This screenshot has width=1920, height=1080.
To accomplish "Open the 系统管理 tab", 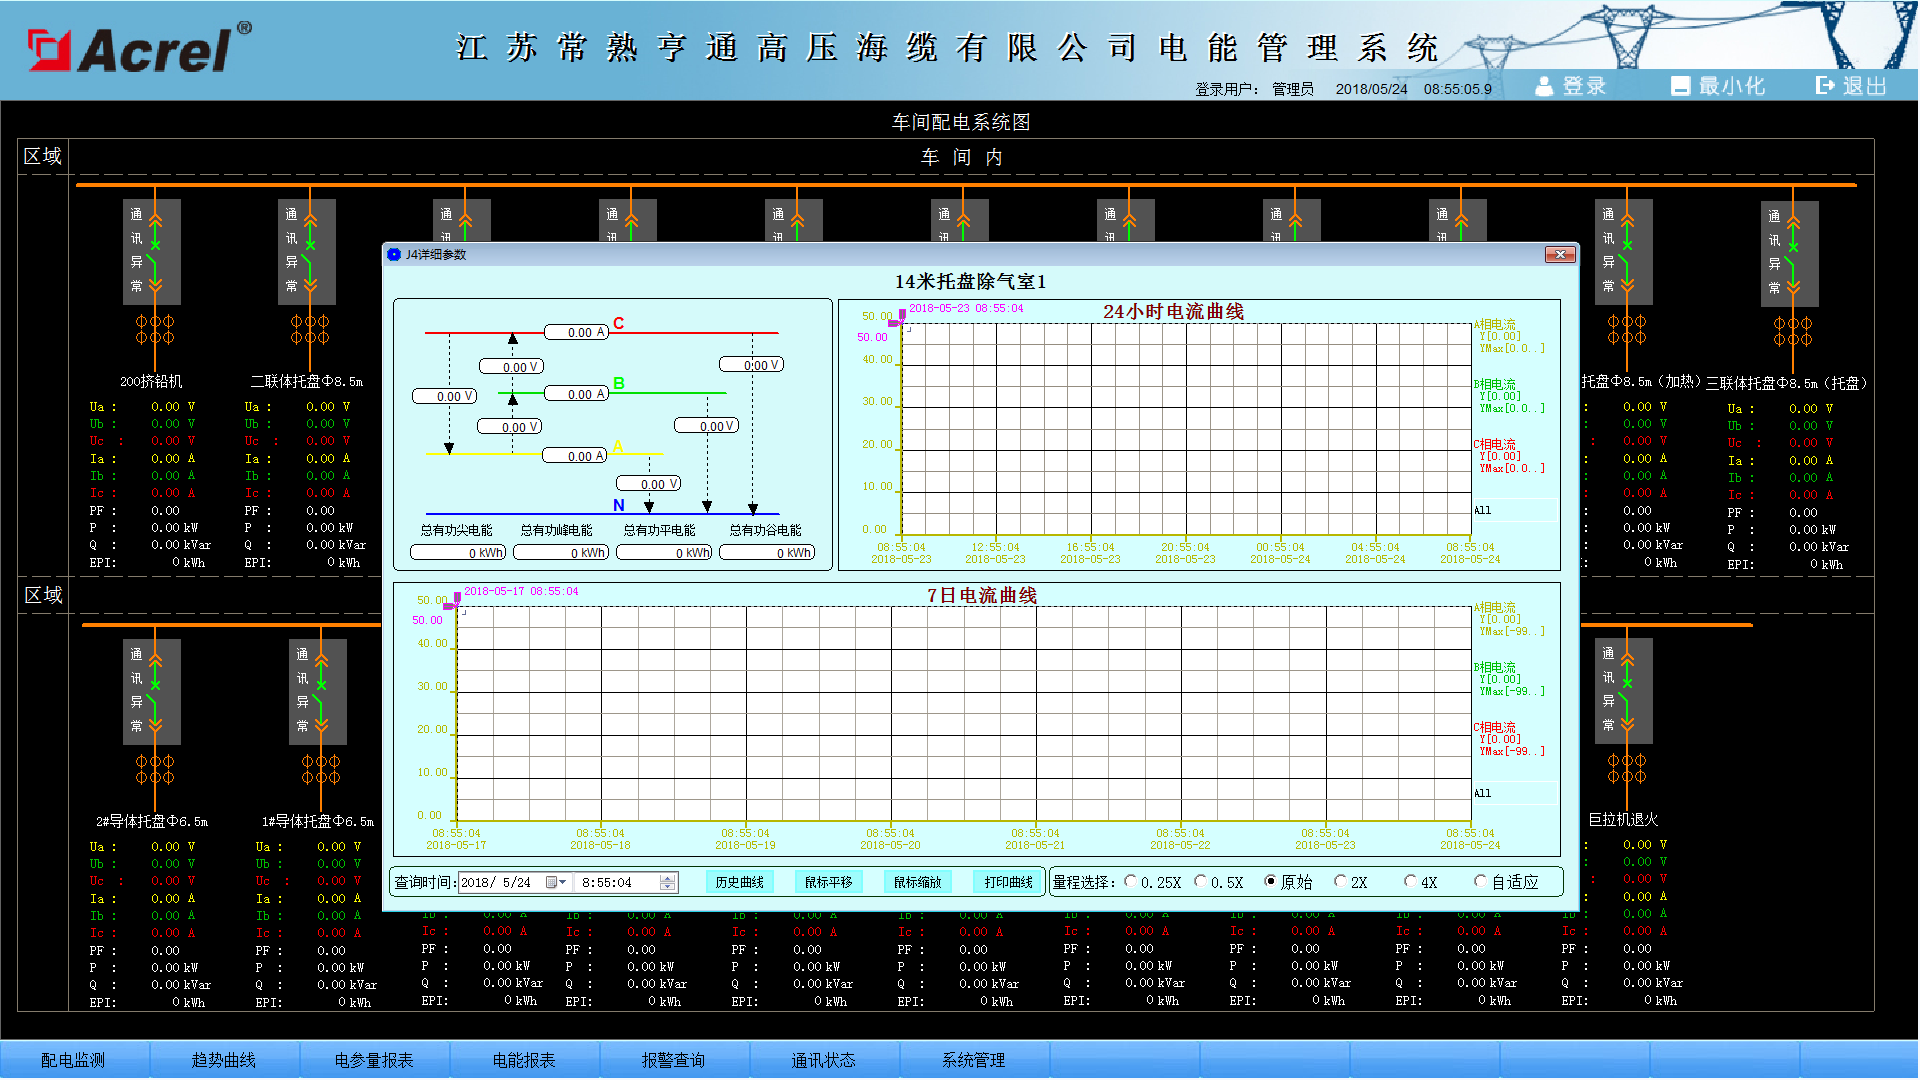I will (x=974, y=1060).
